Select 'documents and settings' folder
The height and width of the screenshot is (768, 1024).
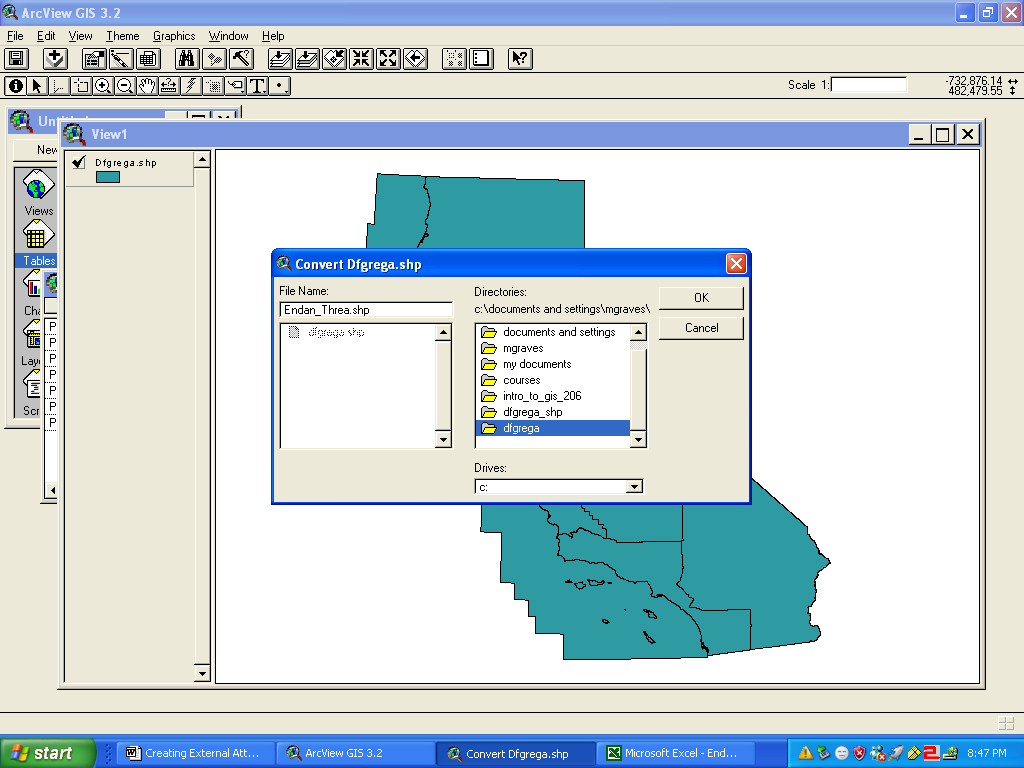point(552,332)
